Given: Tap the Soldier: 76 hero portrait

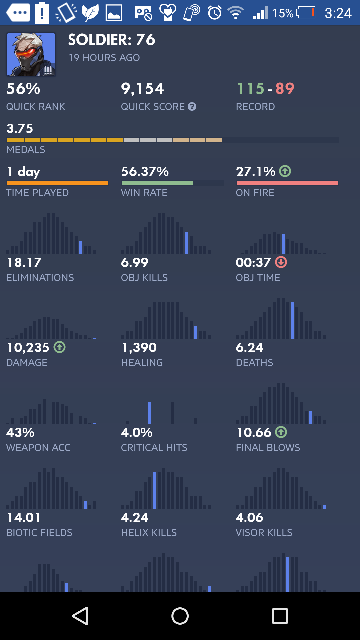Looking at the screenshot, I should click(31, 54).
